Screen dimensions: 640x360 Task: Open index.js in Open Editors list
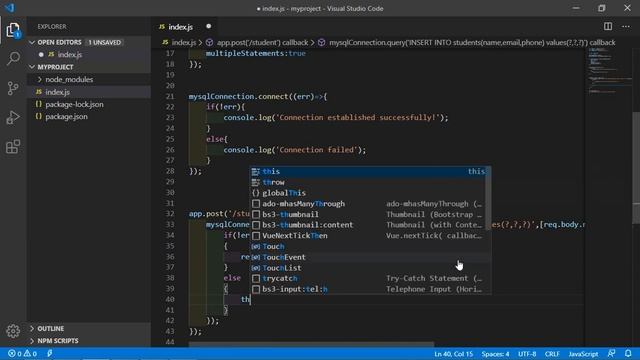(89, 55)
